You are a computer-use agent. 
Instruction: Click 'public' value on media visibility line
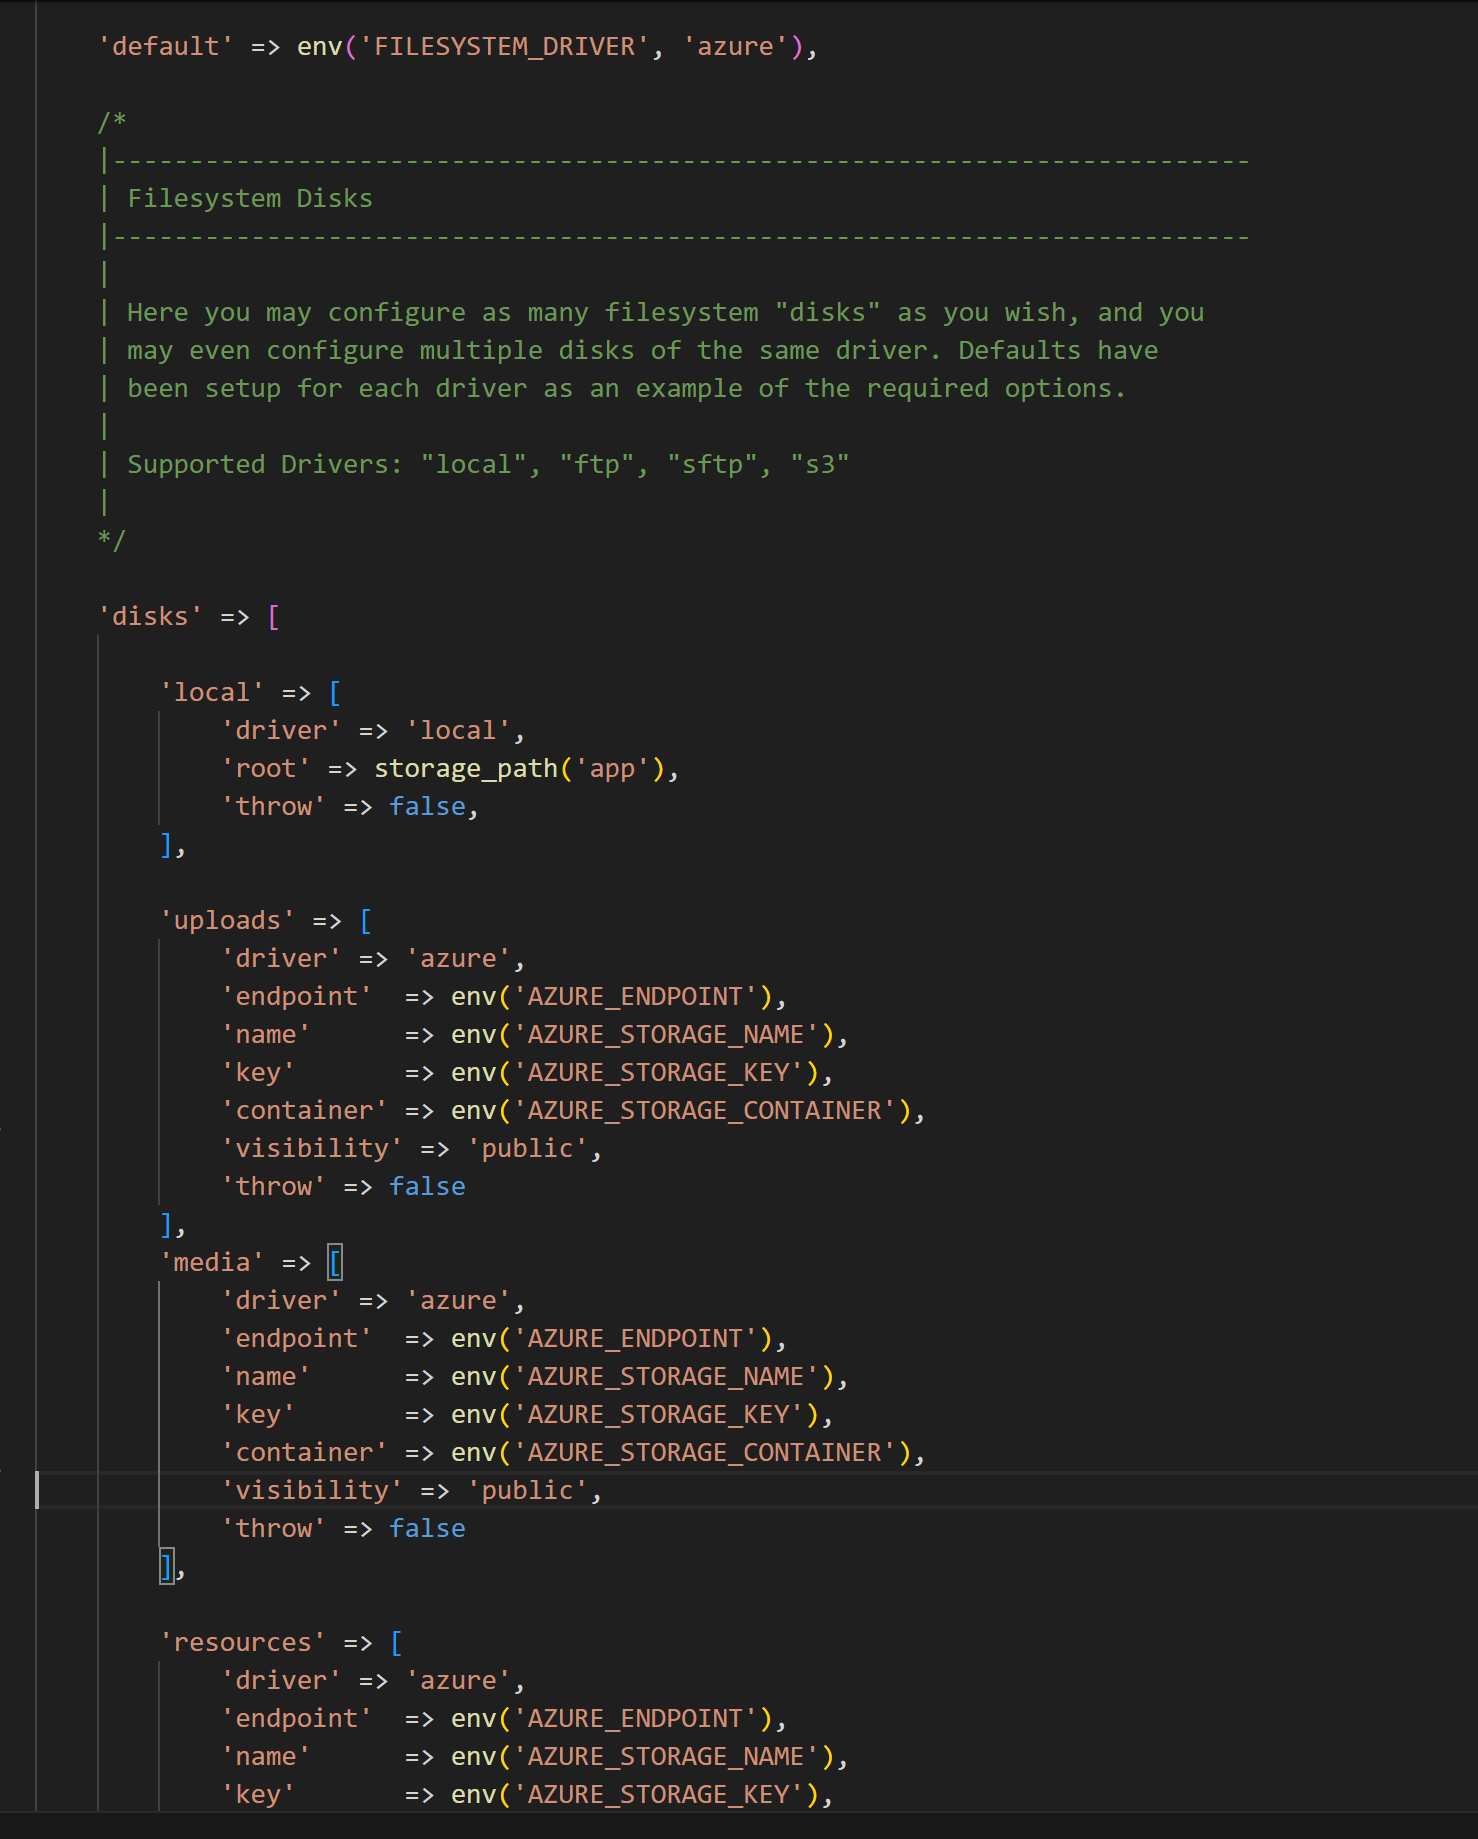click(527, 1491)
